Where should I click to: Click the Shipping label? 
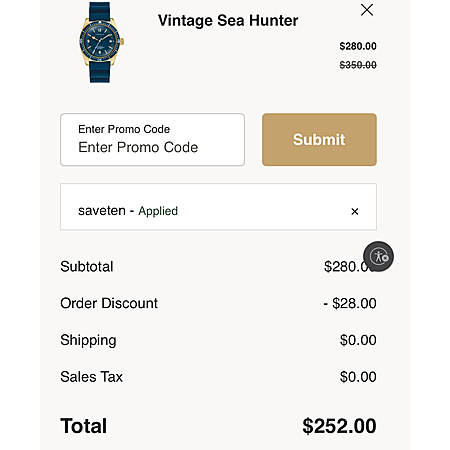pyautogui.click(x=88, y=341)
